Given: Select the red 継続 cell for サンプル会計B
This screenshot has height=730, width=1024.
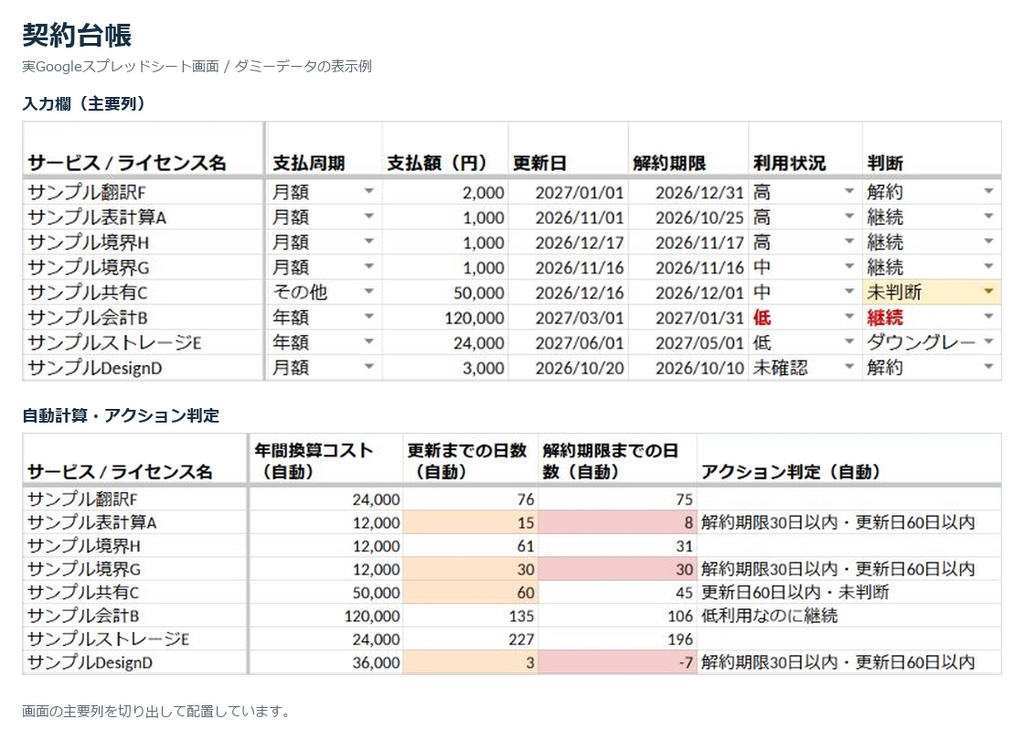Looking at the screenshot, I should 932,317.
